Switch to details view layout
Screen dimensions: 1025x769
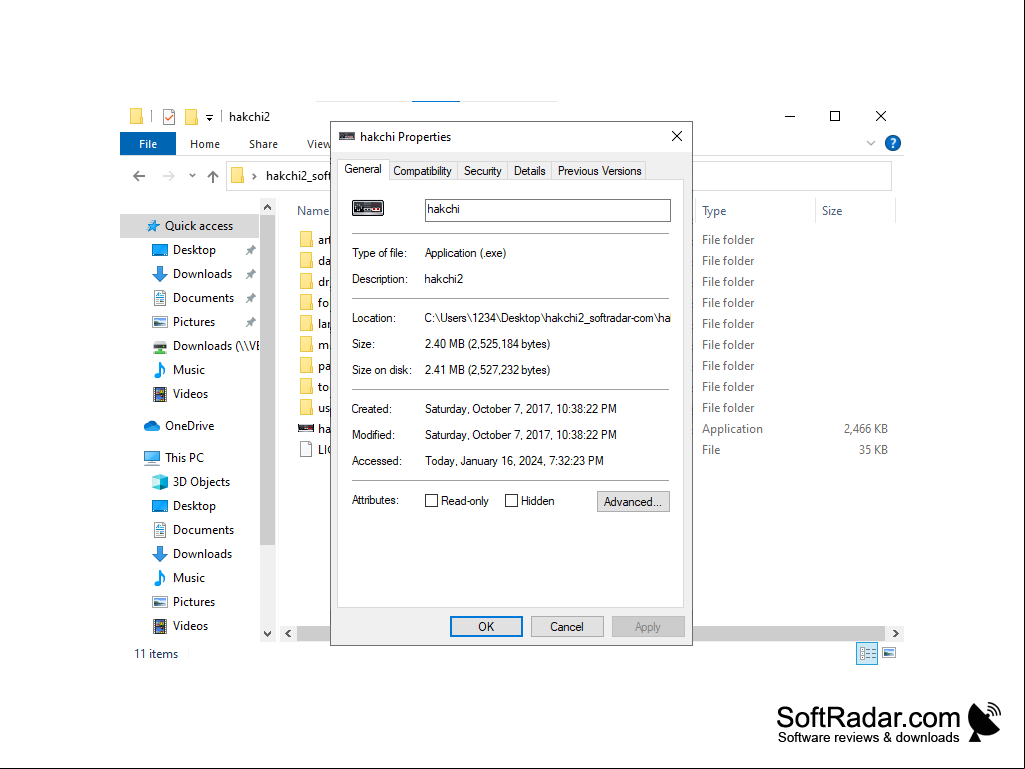click(867, 653)
